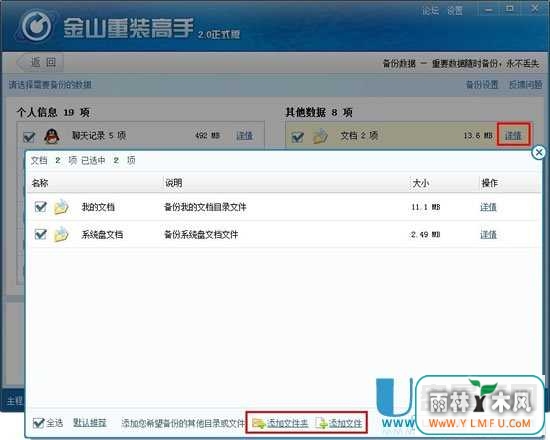This screenshot has height=440, width=550.
Task: Go back with the 返回 button
Action: coord(40,62)
